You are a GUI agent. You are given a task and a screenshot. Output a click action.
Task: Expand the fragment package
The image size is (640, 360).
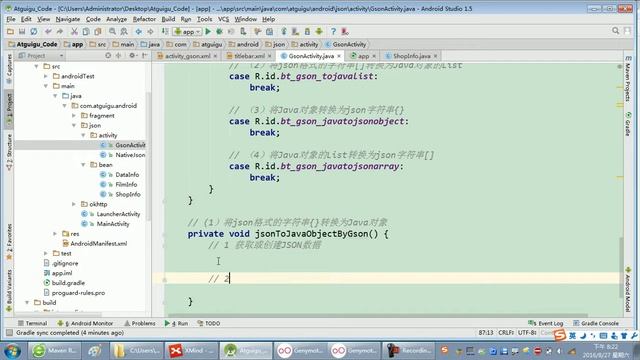[x=74, y=116]
